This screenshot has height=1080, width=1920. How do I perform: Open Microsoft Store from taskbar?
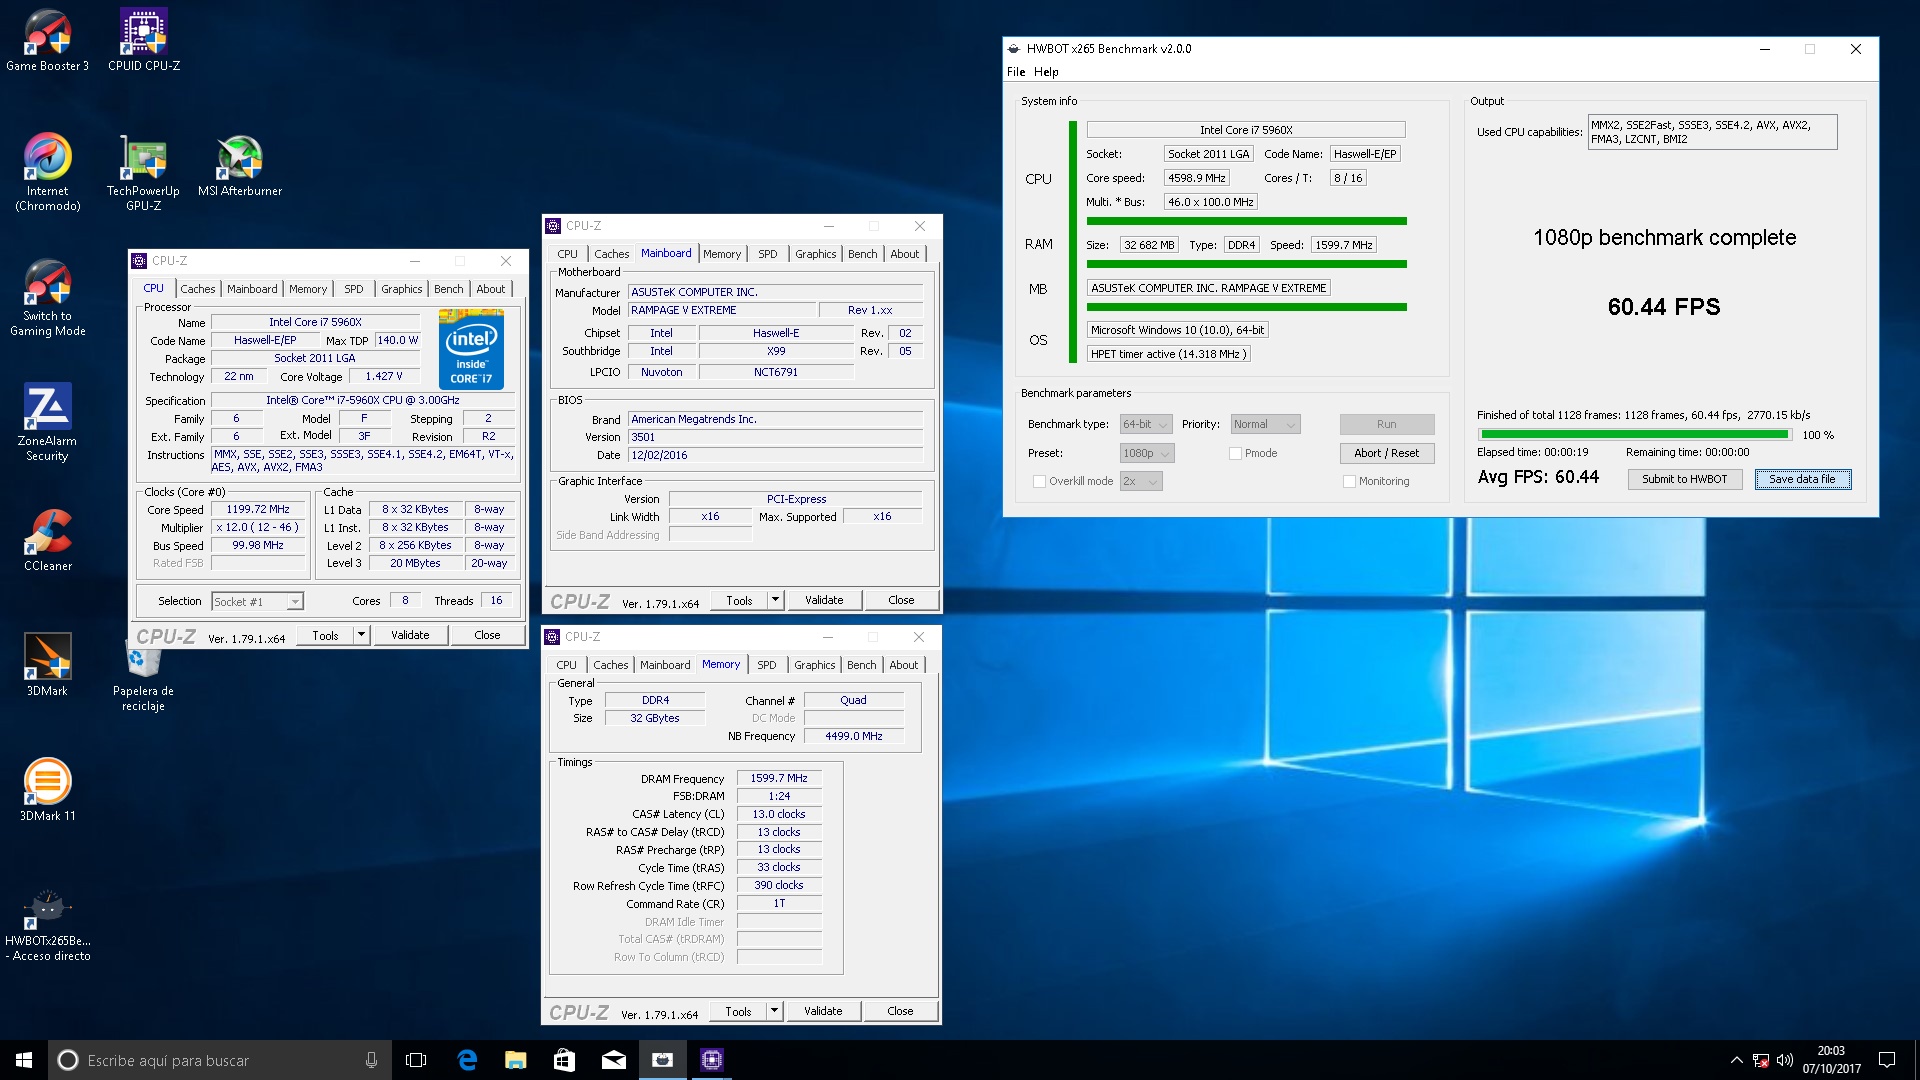pyautogui.click(x=564, y=1060)
